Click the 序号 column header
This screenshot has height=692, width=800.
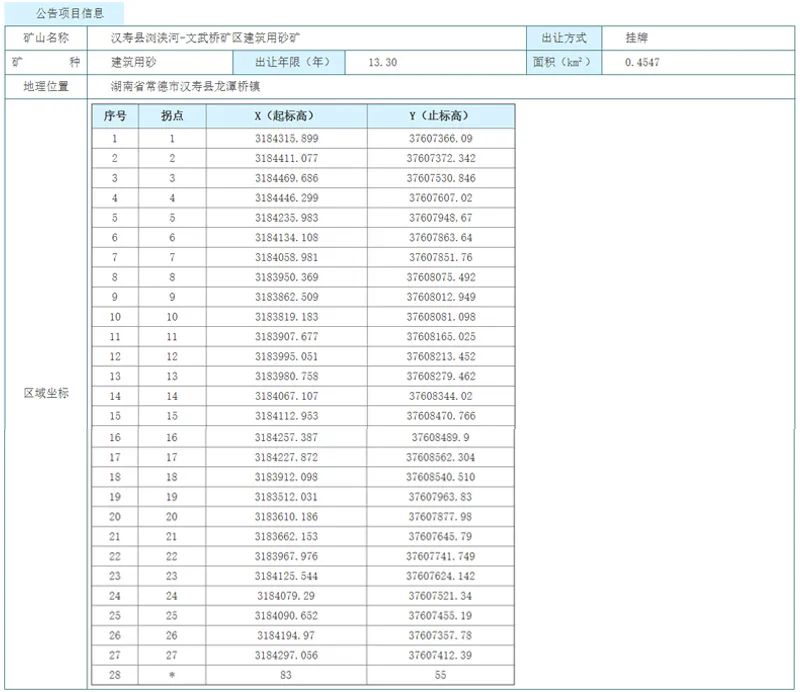click(x=114, y=115)
